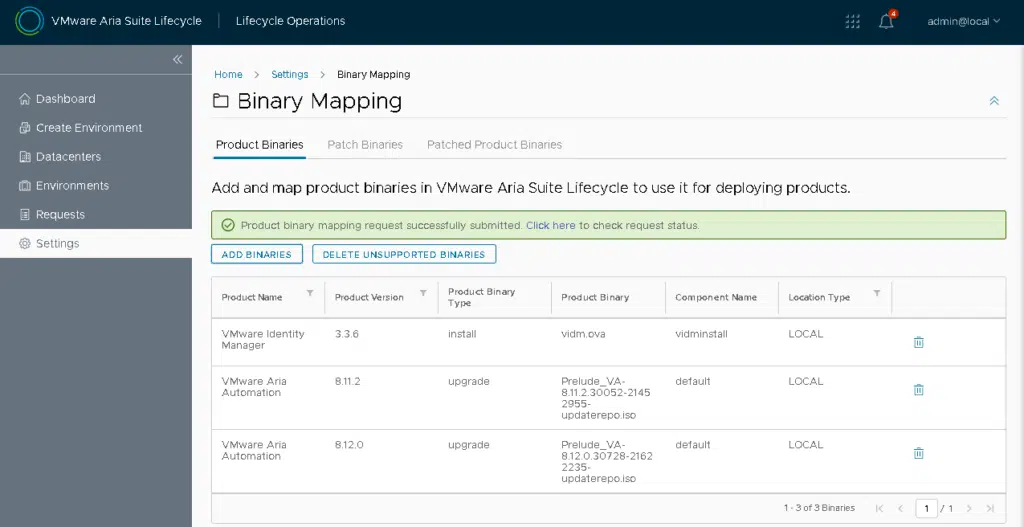Click the '1 - 3 of 3 Binaries' count
Image resolution: width=1024 pixels, height=527 pixels.
tap(819, 508)
